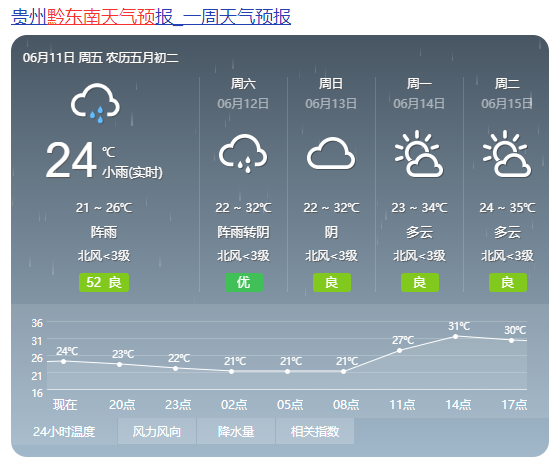Click Sunday's overcast cloud icon
Screen dimensions: 554x465
pyautogui.click(x=331, y=153)
